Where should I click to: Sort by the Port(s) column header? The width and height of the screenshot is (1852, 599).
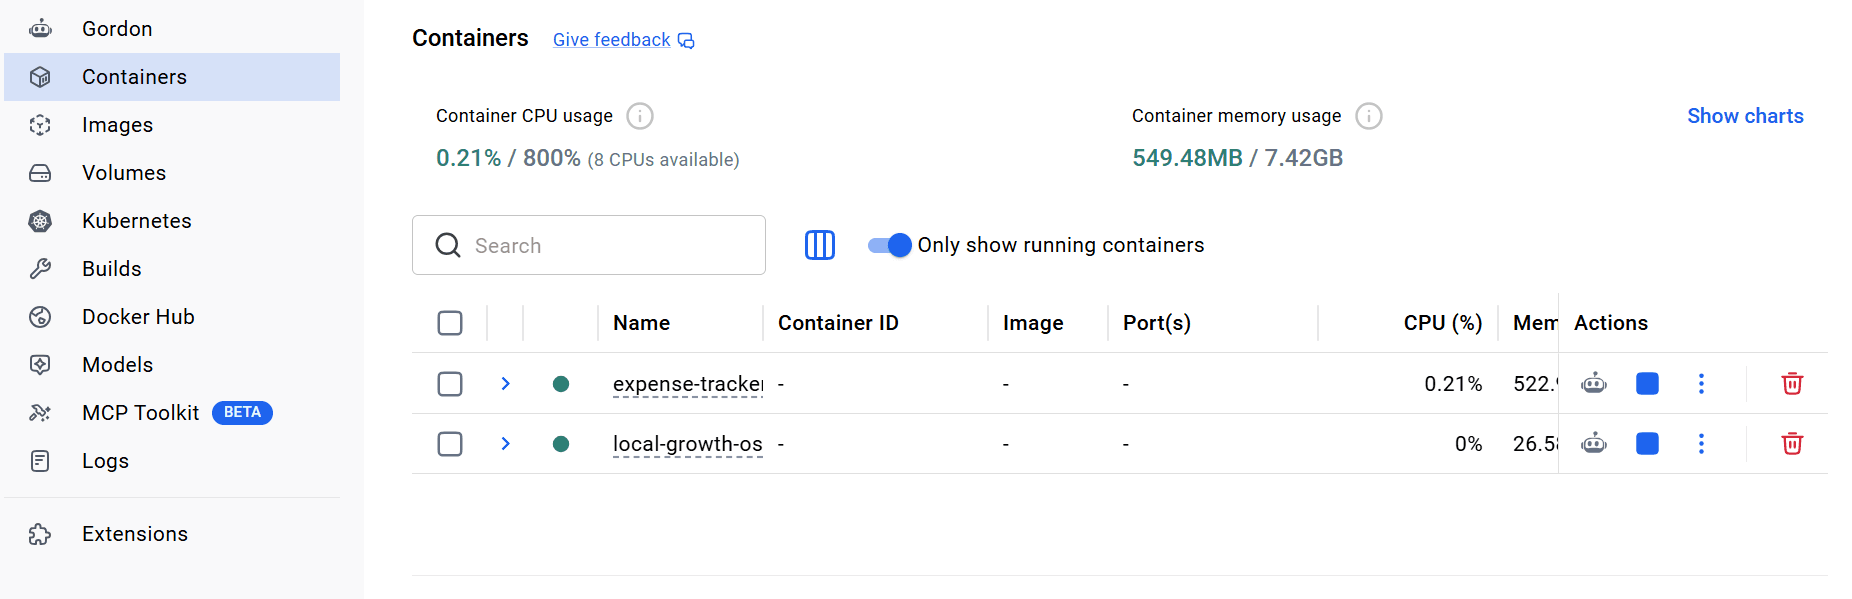[1157, 323]
